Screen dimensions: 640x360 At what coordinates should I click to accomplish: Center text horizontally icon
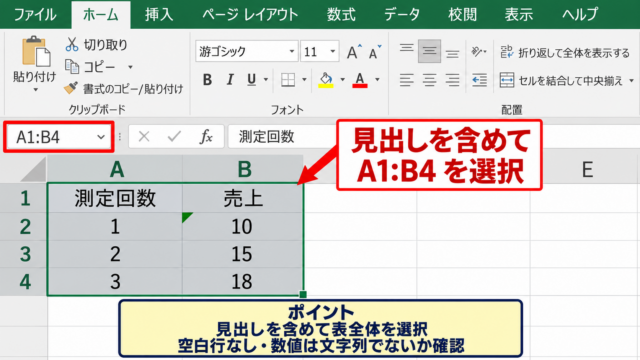tap(429, 80)
